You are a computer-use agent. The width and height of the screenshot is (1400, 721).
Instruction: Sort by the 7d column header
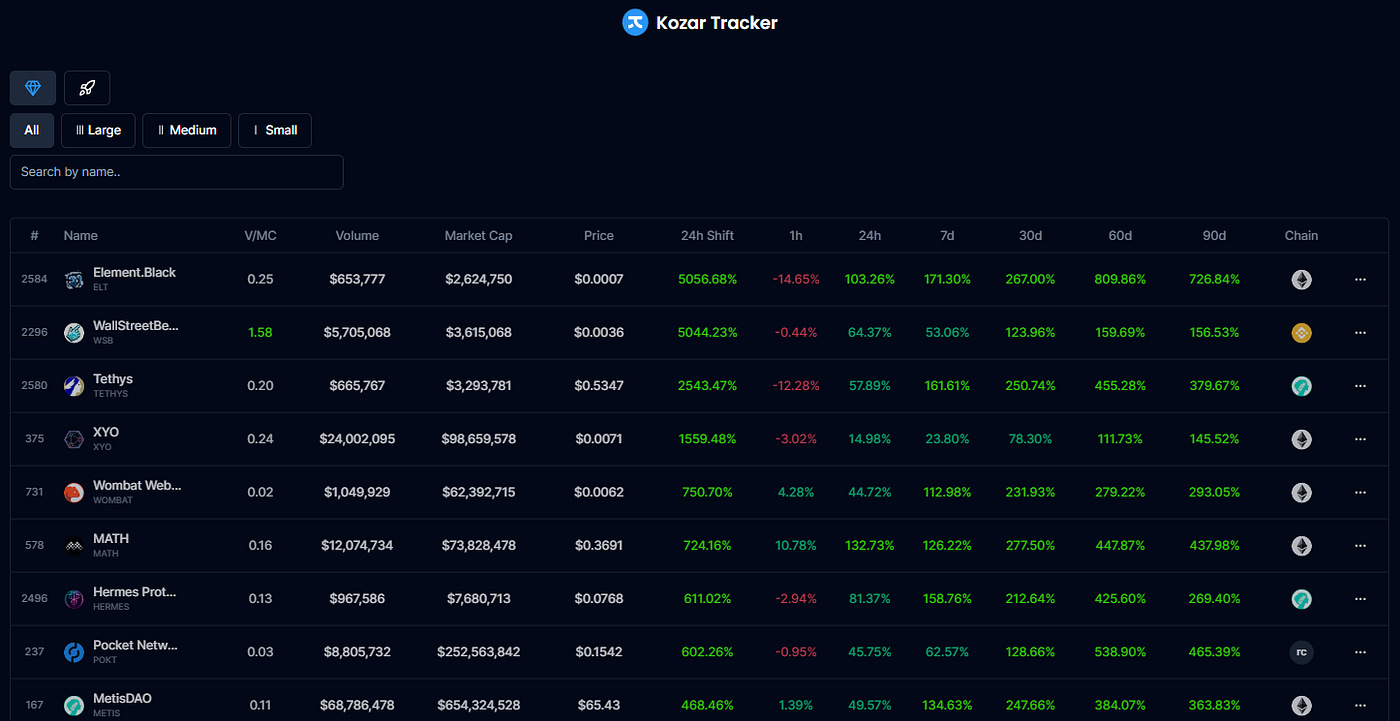pyautogui.click(x=947, y=236)
